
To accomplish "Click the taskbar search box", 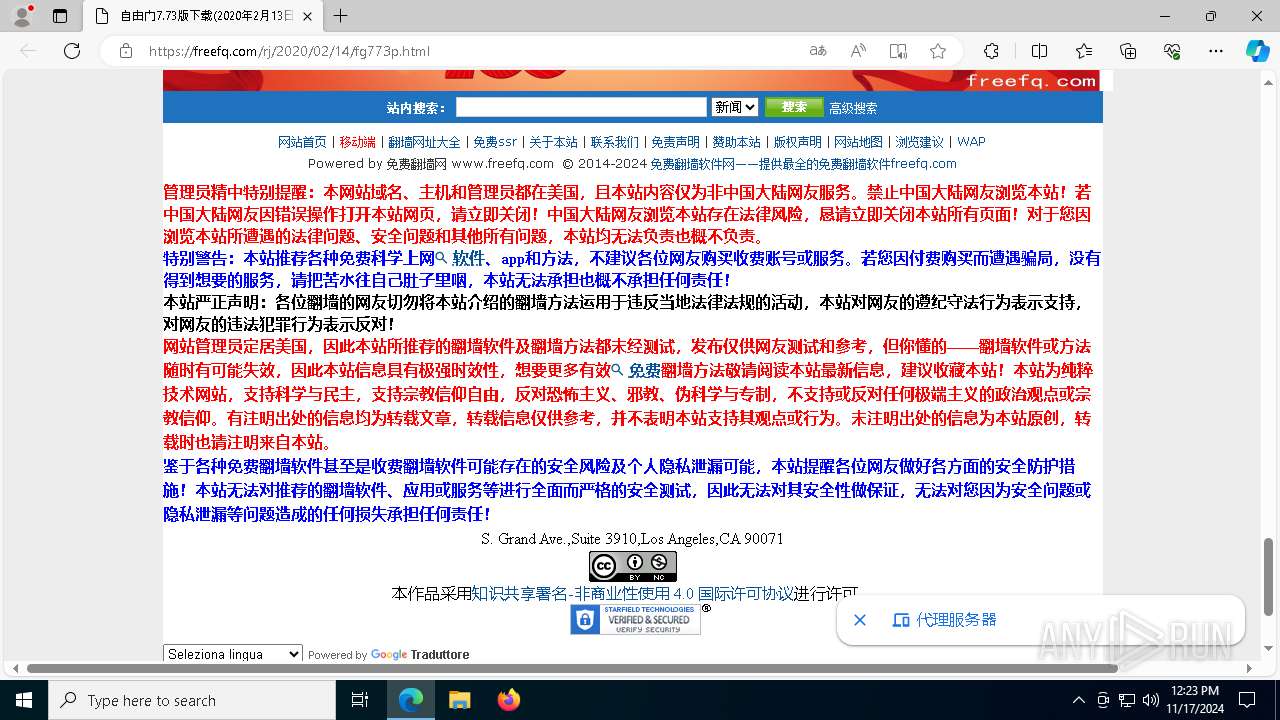I will 192,700.
